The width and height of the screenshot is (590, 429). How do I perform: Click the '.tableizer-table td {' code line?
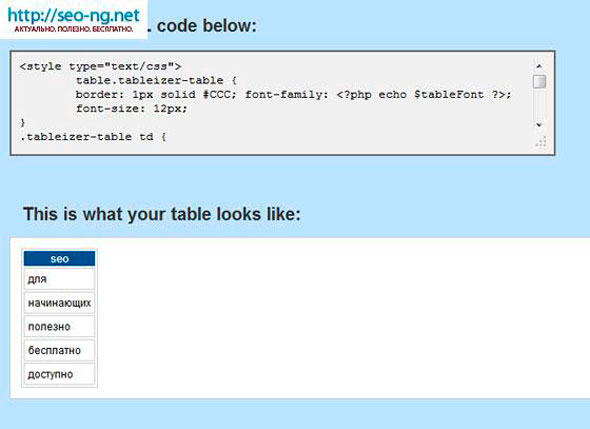click(x=93, y=137)
